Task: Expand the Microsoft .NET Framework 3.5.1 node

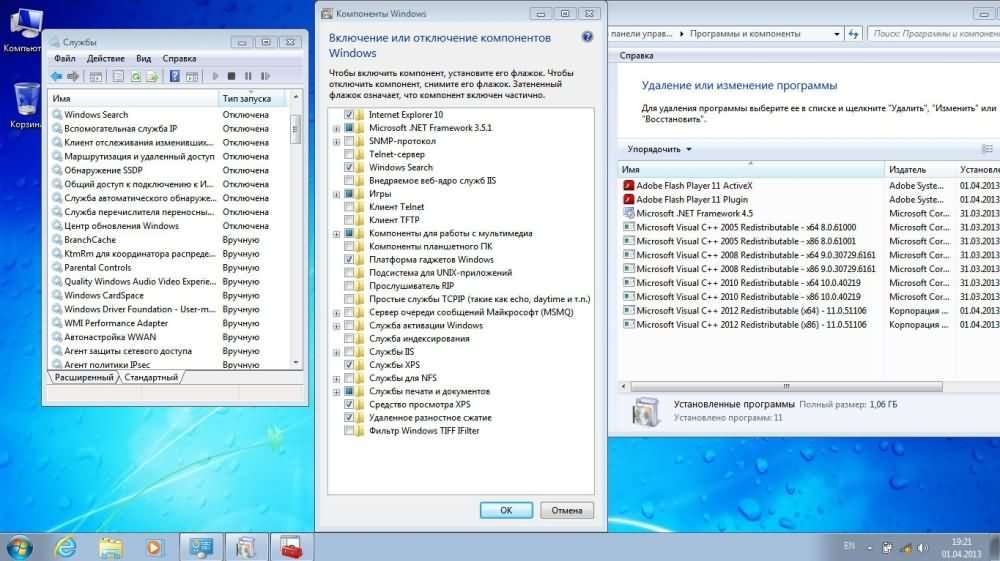Action: pos(336,128)
